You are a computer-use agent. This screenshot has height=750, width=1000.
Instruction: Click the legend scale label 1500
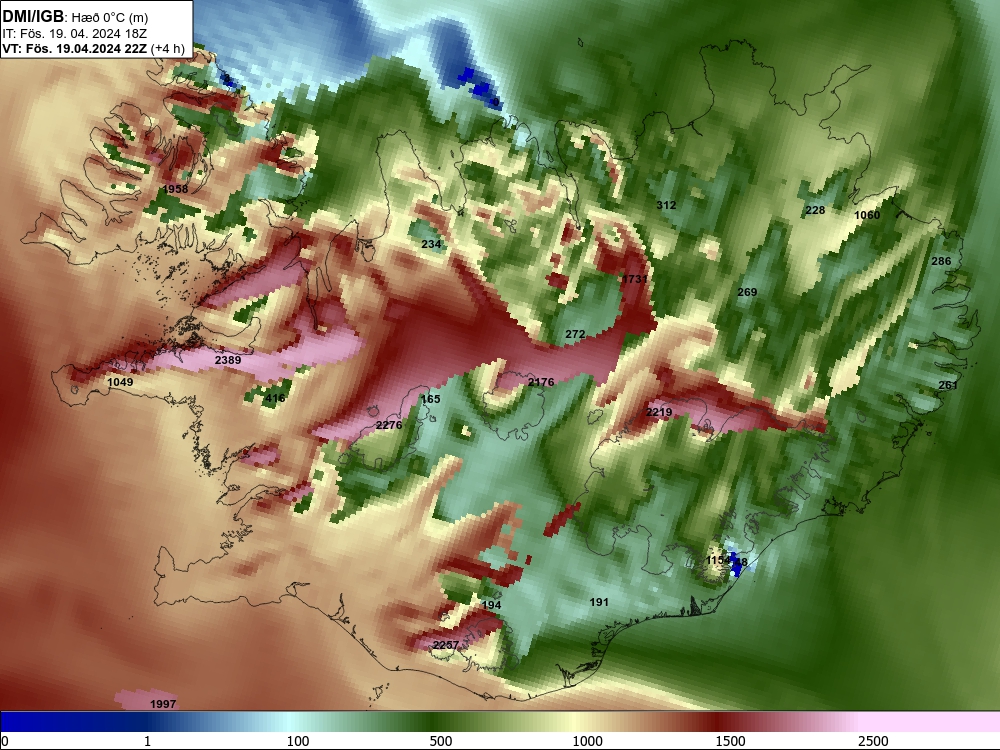pyautogui.click(x=730, y=741)
